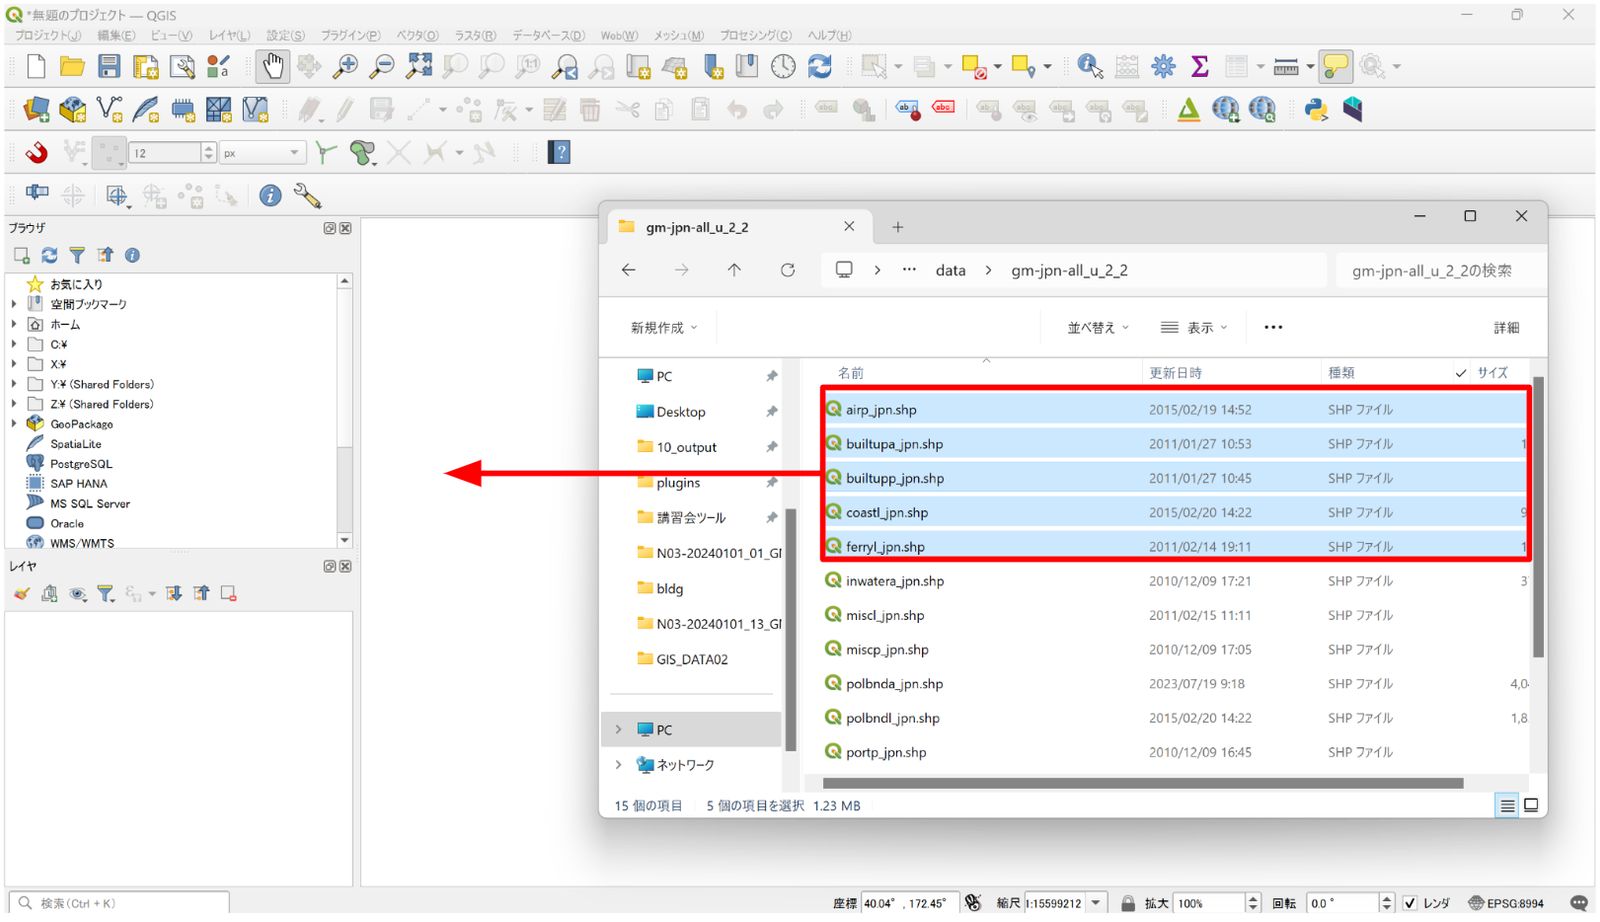Open the レイヤ menu

229,35
